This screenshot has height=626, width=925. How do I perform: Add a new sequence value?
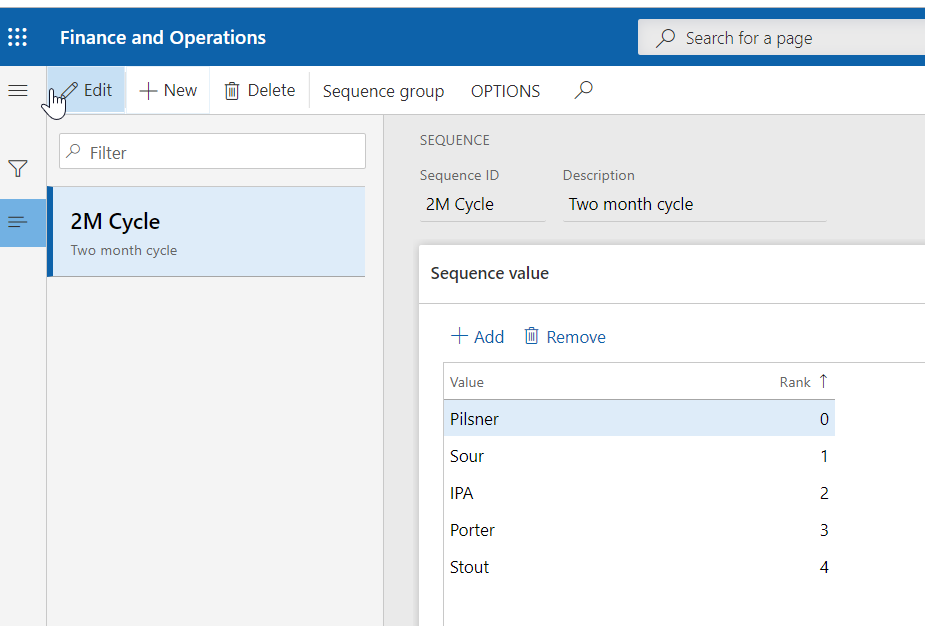(x=477, y=337)
